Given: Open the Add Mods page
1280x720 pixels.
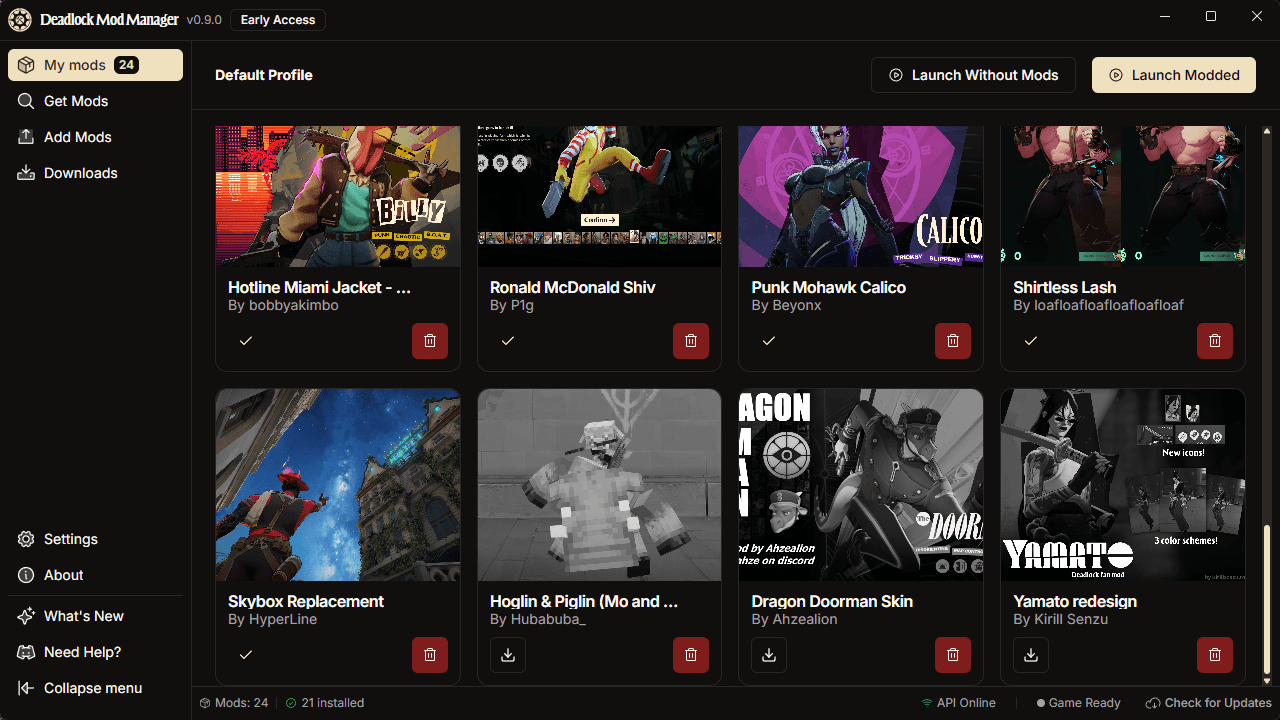Looking at the screenshot, I should [x=77, y=137].
